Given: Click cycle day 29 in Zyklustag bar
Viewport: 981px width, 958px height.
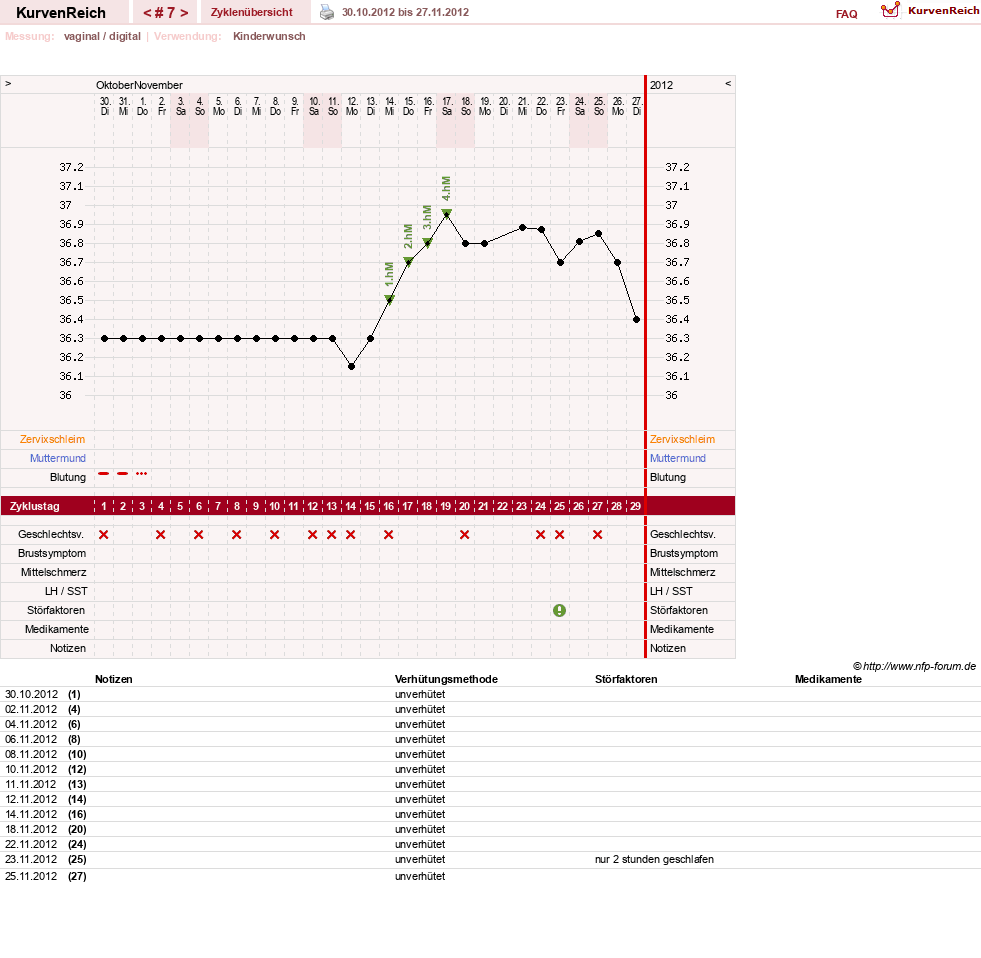Looking at the screenshot, I should pos(635,506).
